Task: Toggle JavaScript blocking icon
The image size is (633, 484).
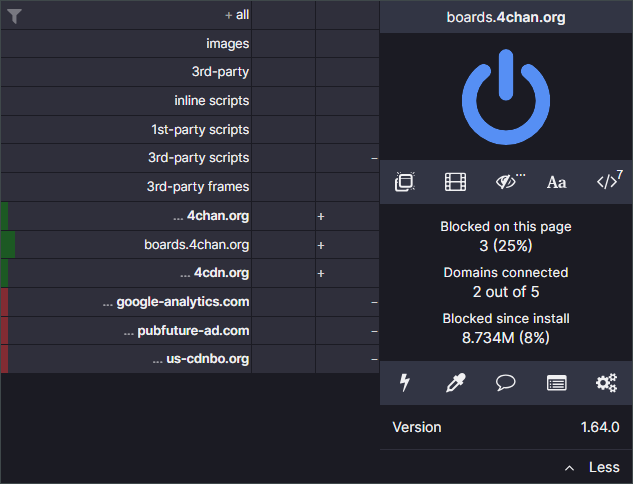Action: (607, 182)
